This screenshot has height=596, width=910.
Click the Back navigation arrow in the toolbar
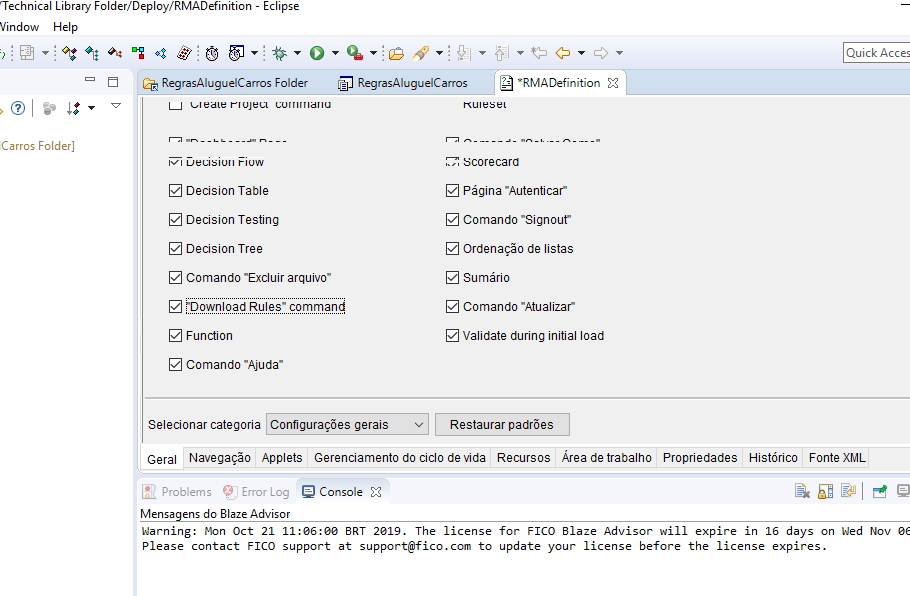(562, 52)
